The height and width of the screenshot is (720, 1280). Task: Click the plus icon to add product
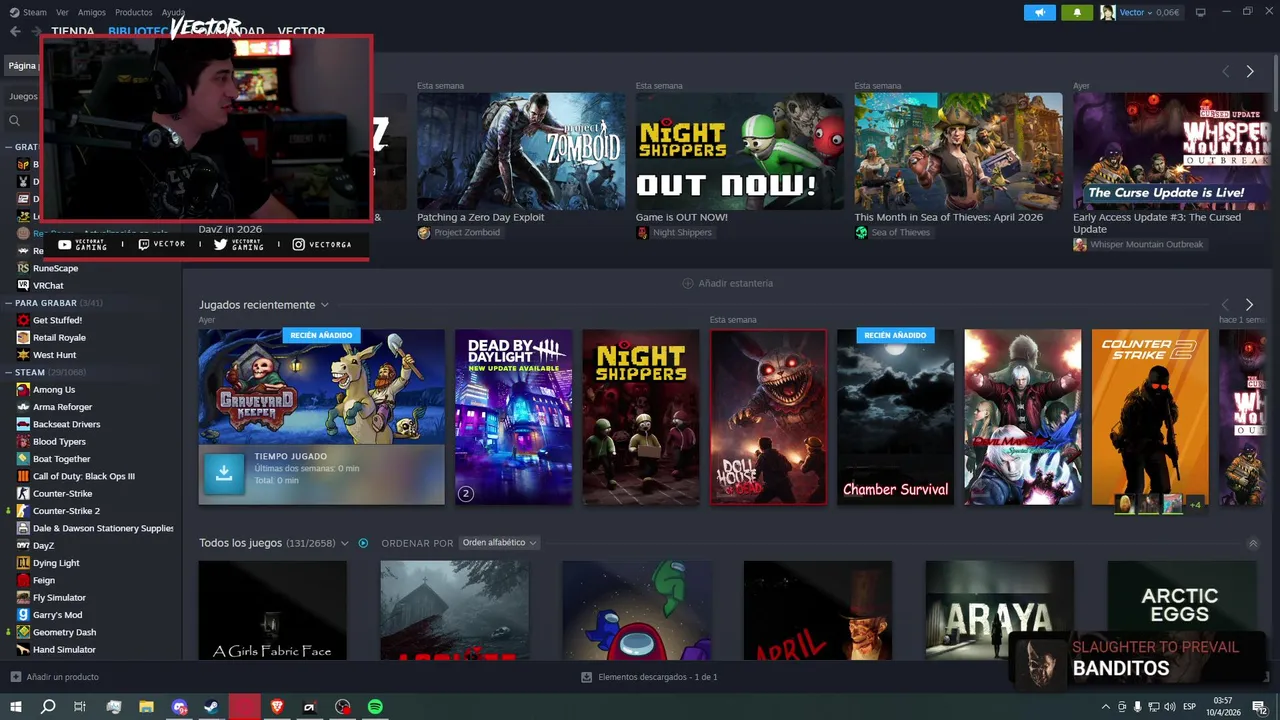pos(15,677)
